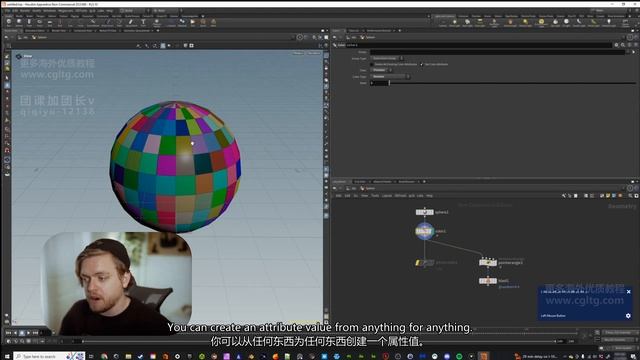Image resolution: width=640 pixels, height=360 pixels.
Task: Click the parameter search magnifier icon
Action: (623, 45)
